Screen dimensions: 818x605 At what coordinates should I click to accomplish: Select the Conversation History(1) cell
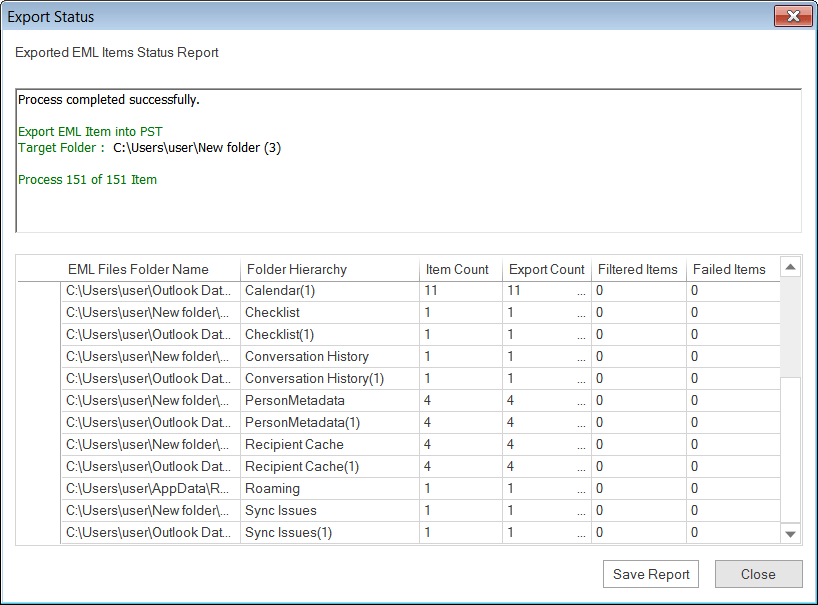point(330,378)
